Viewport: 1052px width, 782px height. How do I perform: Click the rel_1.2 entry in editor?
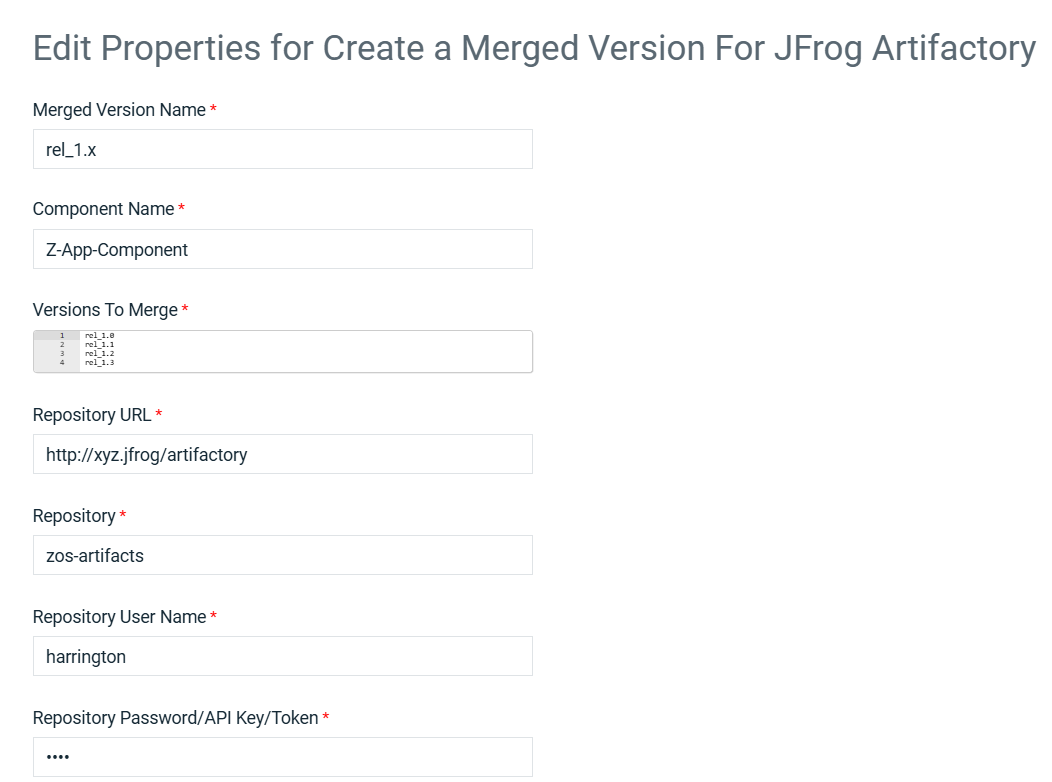[99, 353]
